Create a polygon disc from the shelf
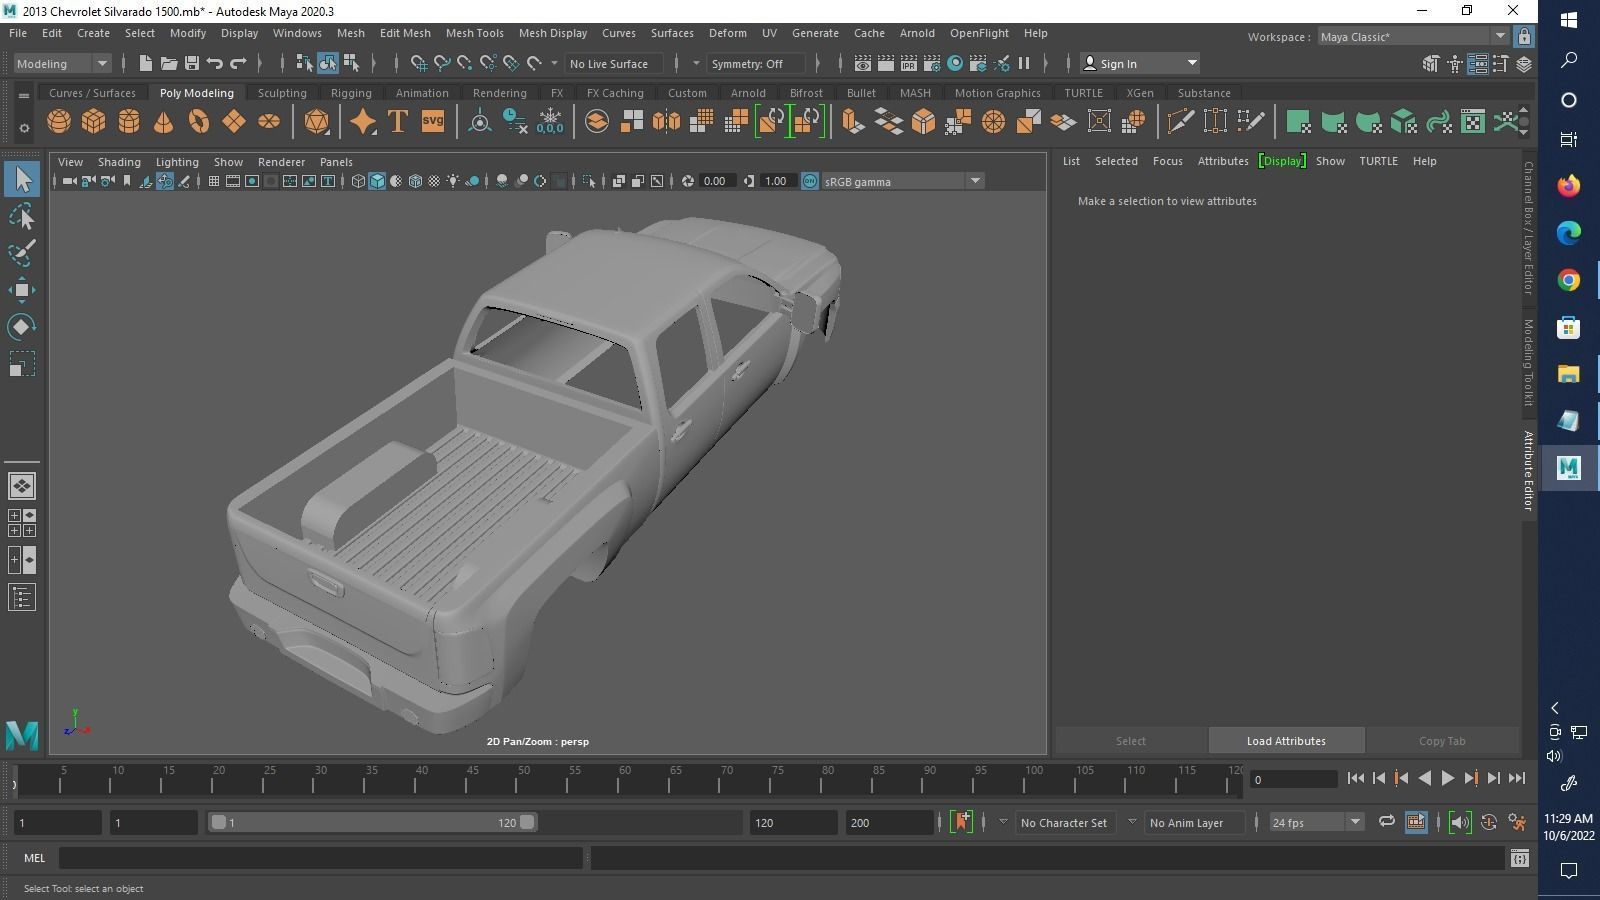The width and height of the screenshot is (1600, 900). pyautogui.click(x=269, y=122)
